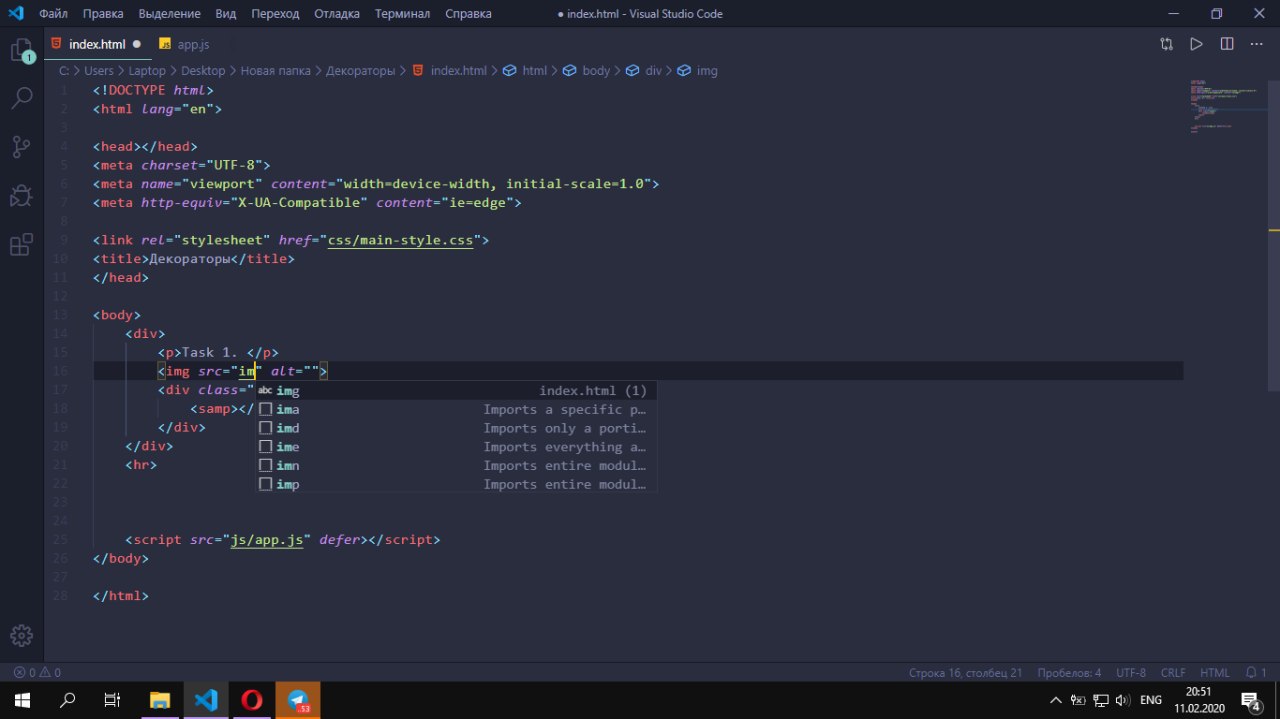The height and width of the screenshot is (719, 1280).
Task: Open the js/app.js link in code
Action: pos(267,539)
